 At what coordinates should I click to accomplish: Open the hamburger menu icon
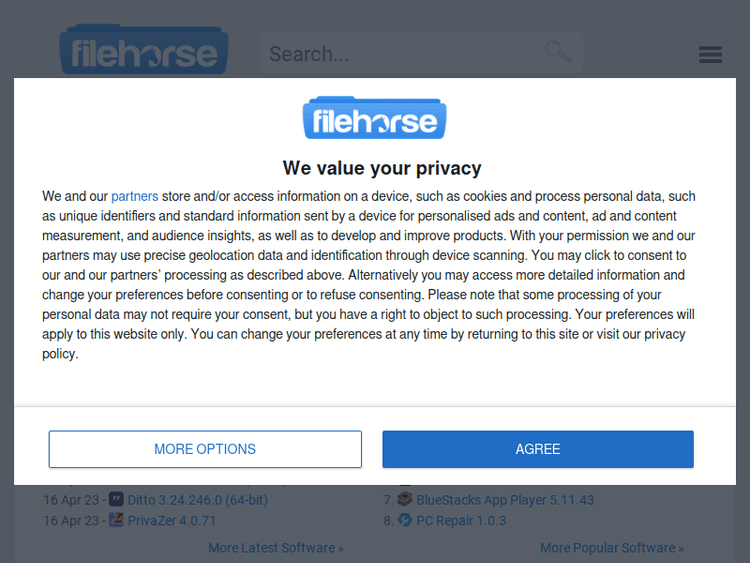coord(710,54)
